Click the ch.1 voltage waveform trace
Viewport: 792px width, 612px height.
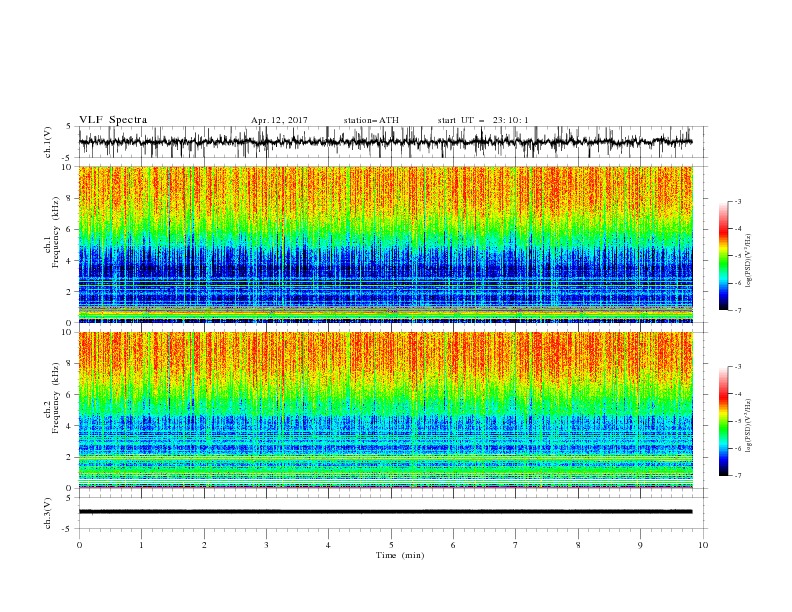(x=386, y=142)
